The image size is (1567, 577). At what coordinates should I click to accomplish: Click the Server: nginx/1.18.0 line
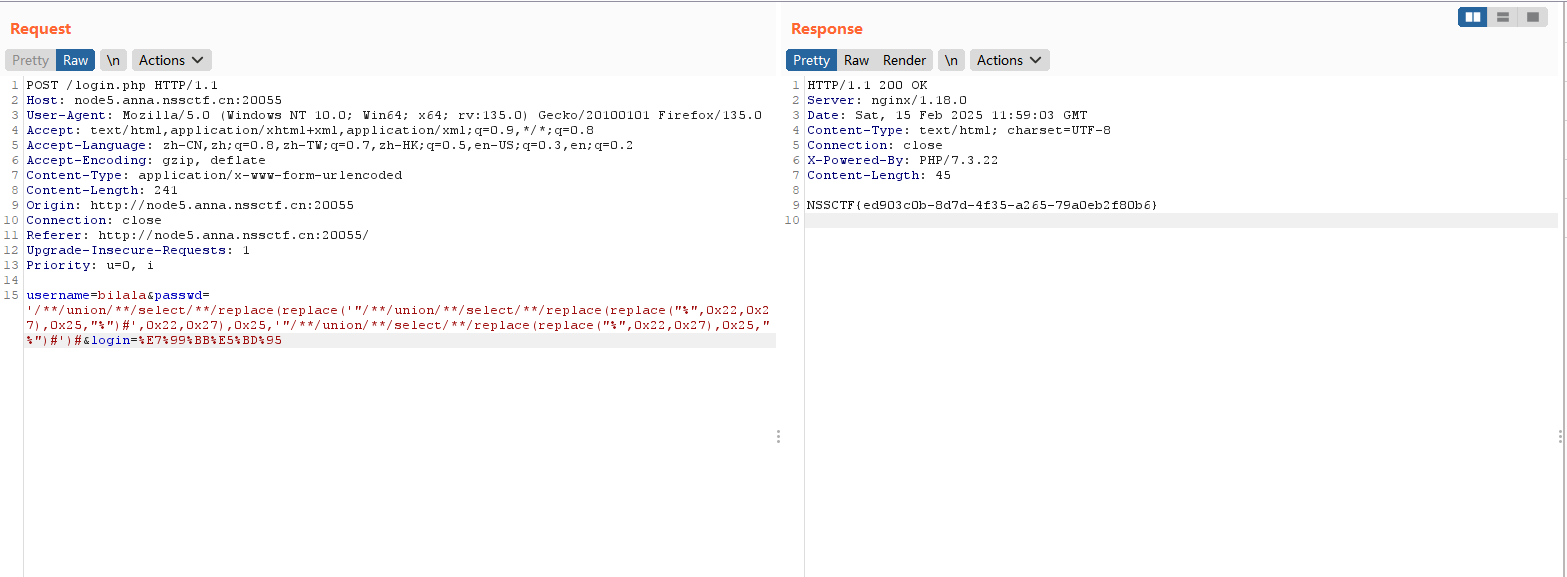pyautogui.click(x=887, y=100)
